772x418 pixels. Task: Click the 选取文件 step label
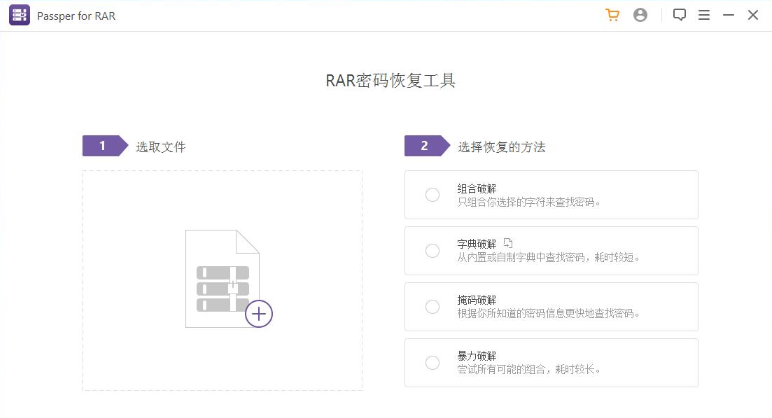tap(161, 147)
